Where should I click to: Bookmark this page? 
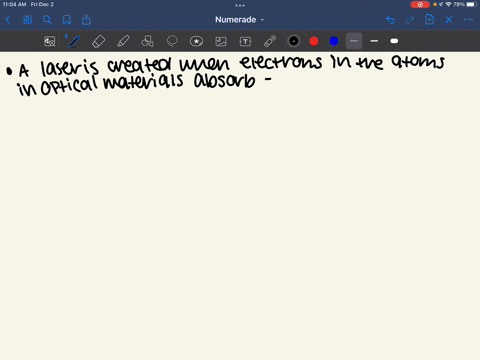pyautogui.click(x=67, y=20)
